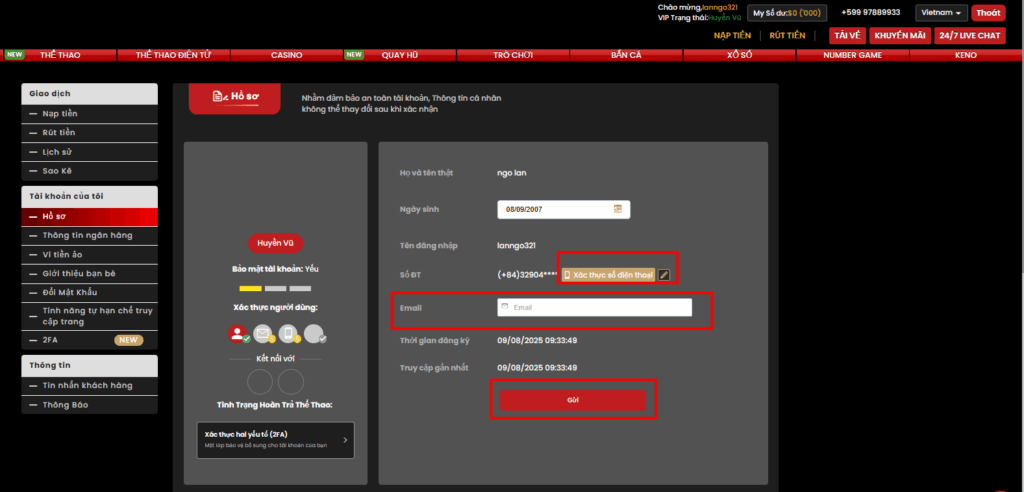
Task: Click the fourth grey verification circle icon
Action: coord(315,335)
